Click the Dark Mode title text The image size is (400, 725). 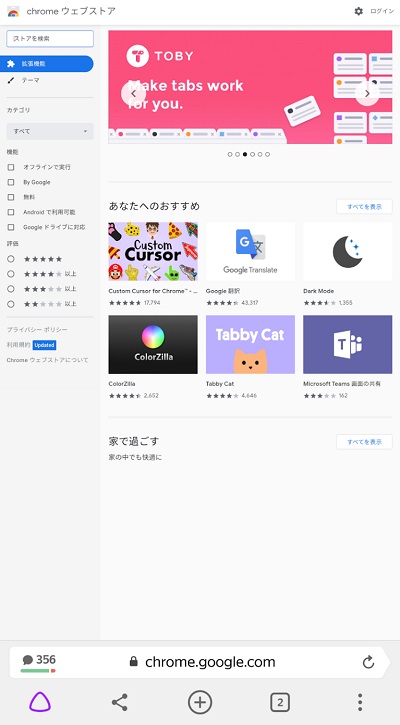point(318,291)
